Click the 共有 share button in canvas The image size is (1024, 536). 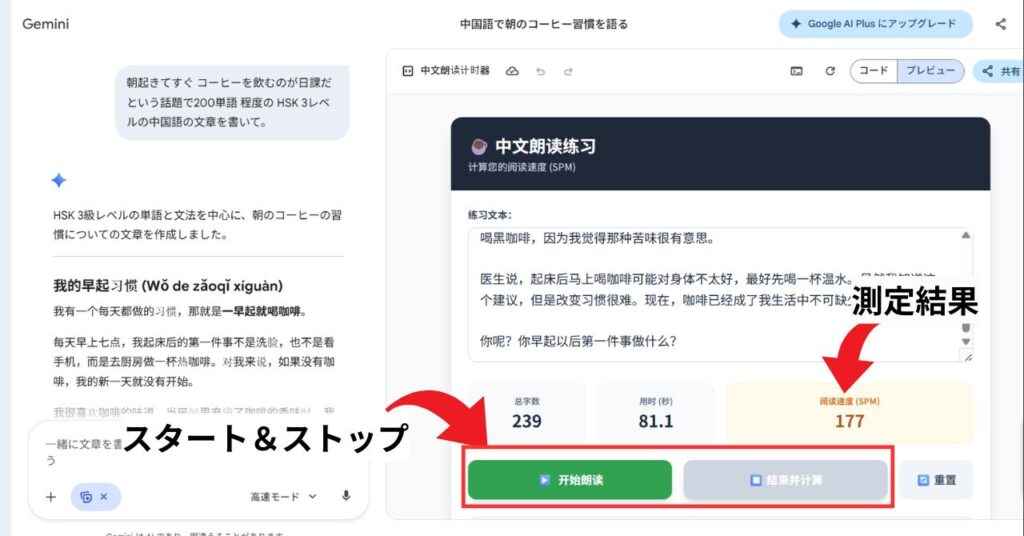click(x=1000, y=71)
